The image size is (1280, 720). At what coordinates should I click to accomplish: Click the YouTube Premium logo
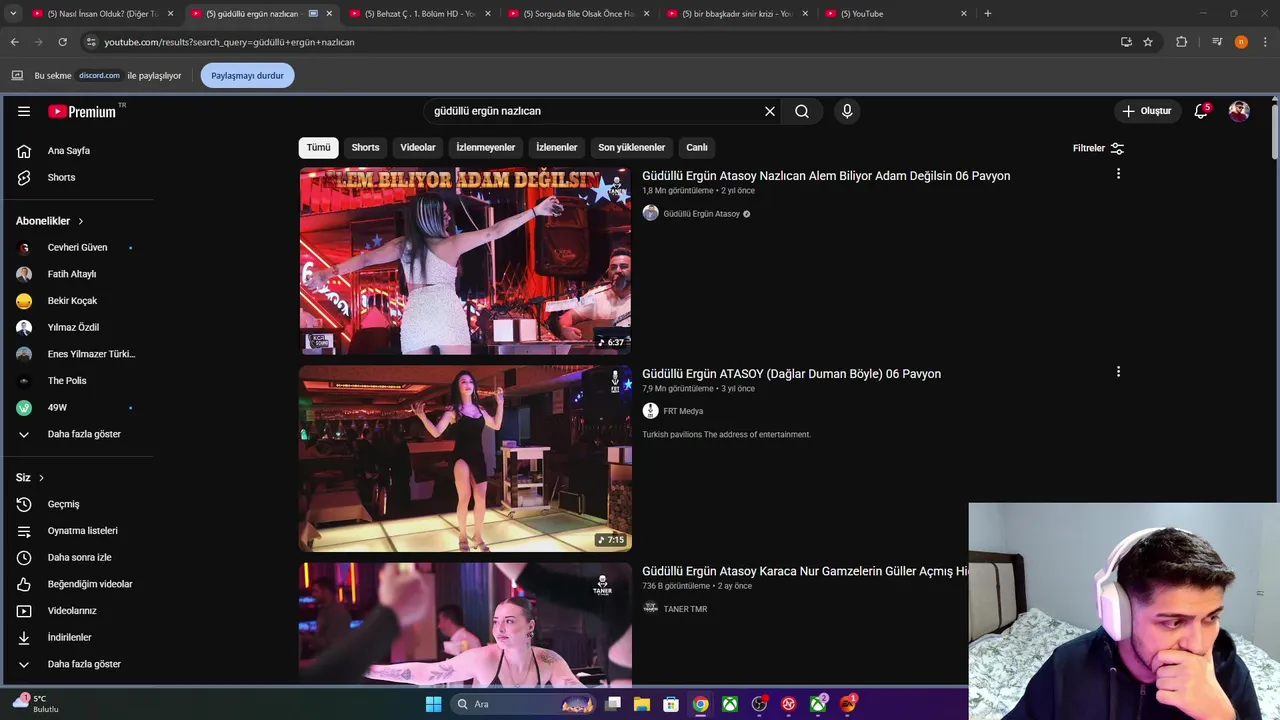82,111
